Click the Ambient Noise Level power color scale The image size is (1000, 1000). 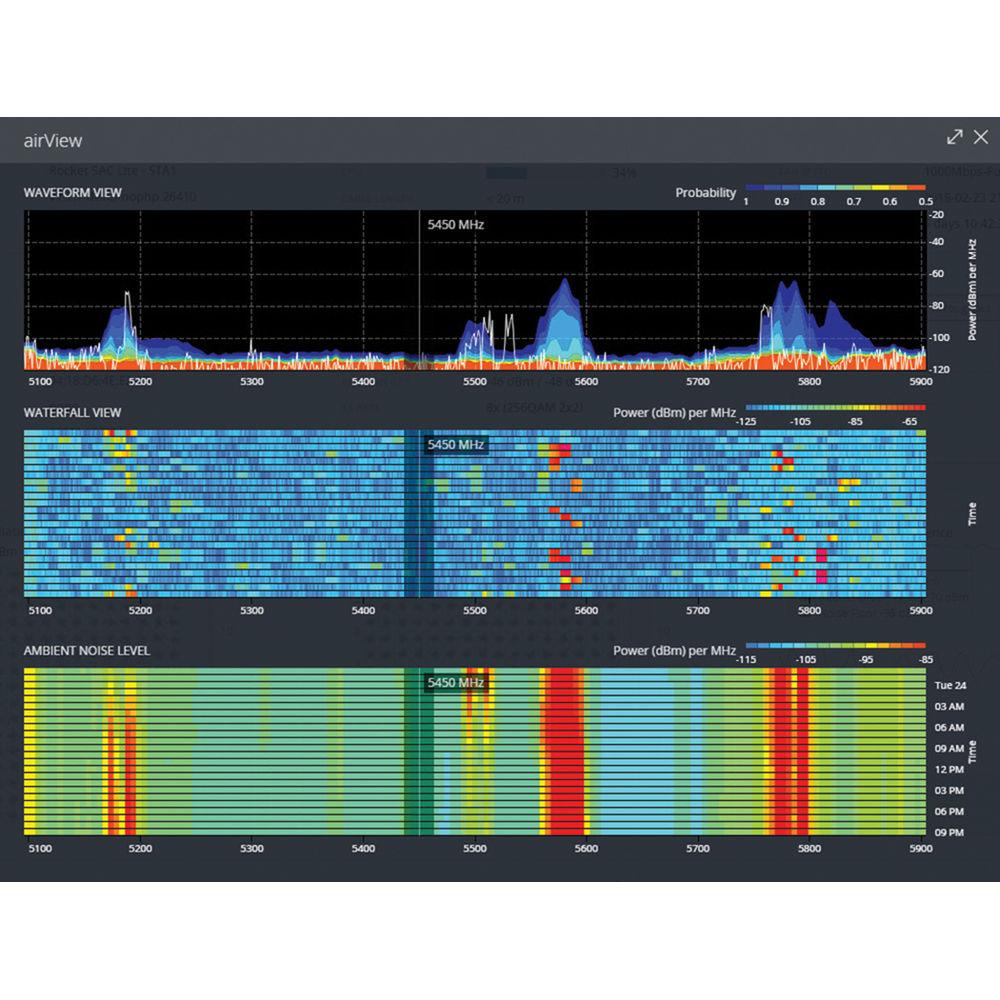(x=834, y=646)
